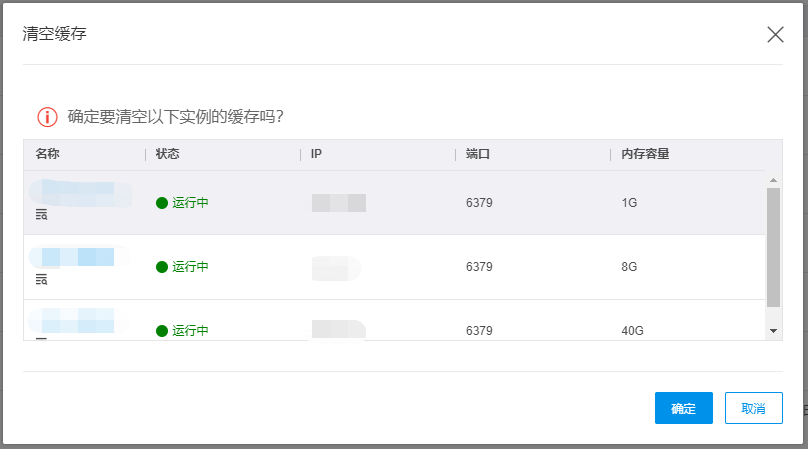The height and width of the screenshot is (449, 808).
Task: Close the 清空缓存 dialog with the X
Action: (x=775, y=35)
